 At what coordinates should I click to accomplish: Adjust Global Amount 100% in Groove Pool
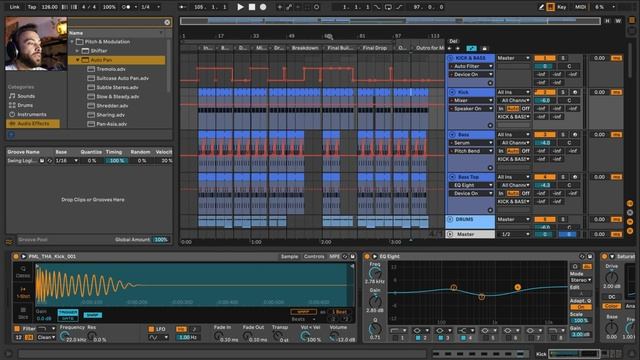(161, 240)
